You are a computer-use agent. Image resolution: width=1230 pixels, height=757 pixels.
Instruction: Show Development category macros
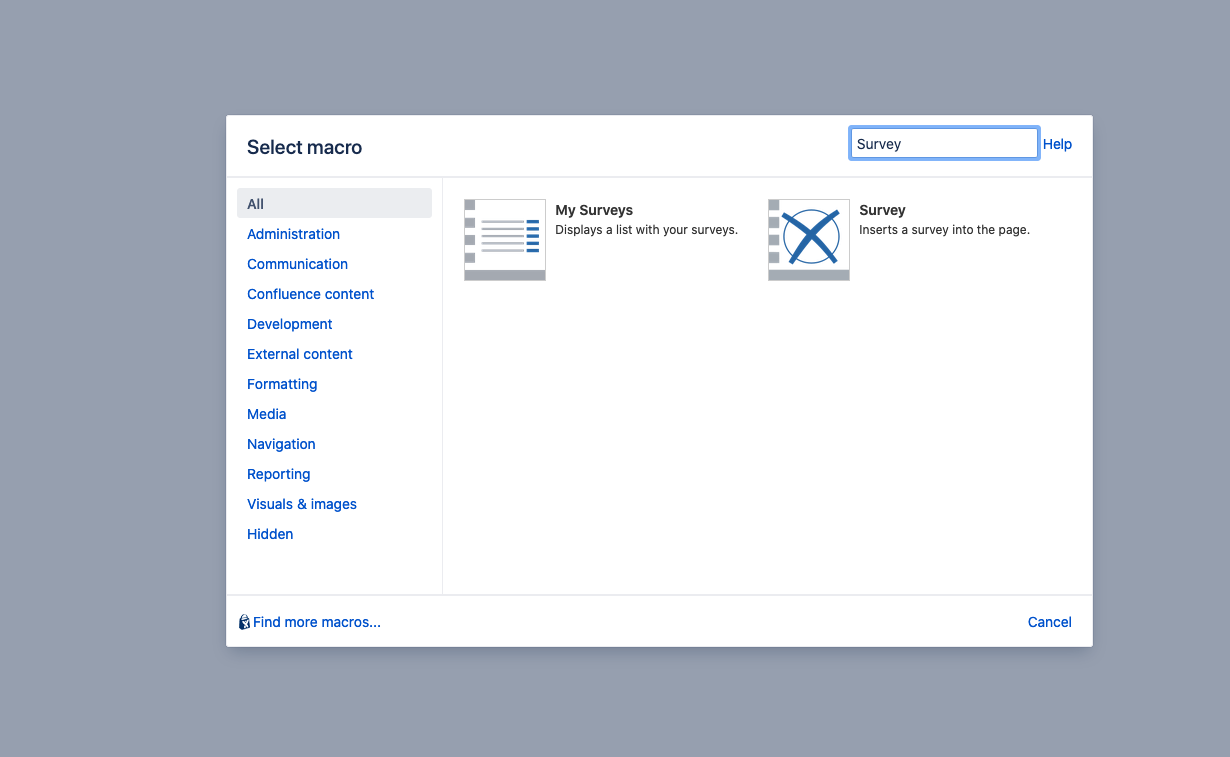click(x=289, y=324)
